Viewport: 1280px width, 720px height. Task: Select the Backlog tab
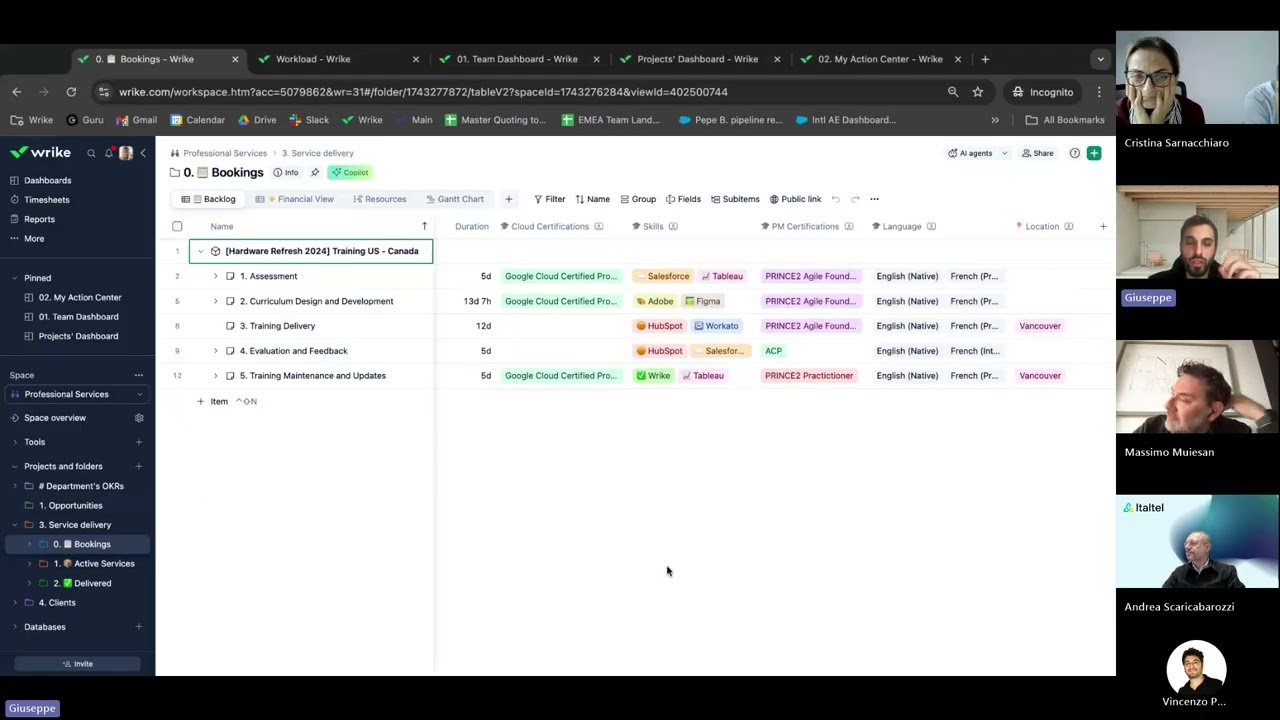pos(208,199)
